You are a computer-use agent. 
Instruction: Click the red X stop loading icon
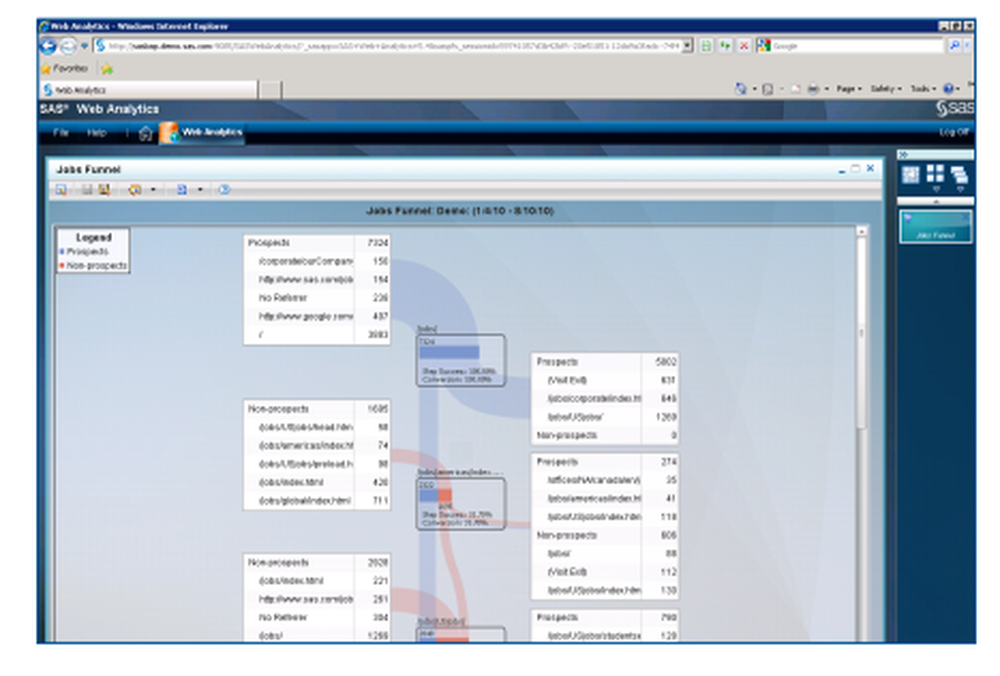click(x=744, y=46)
